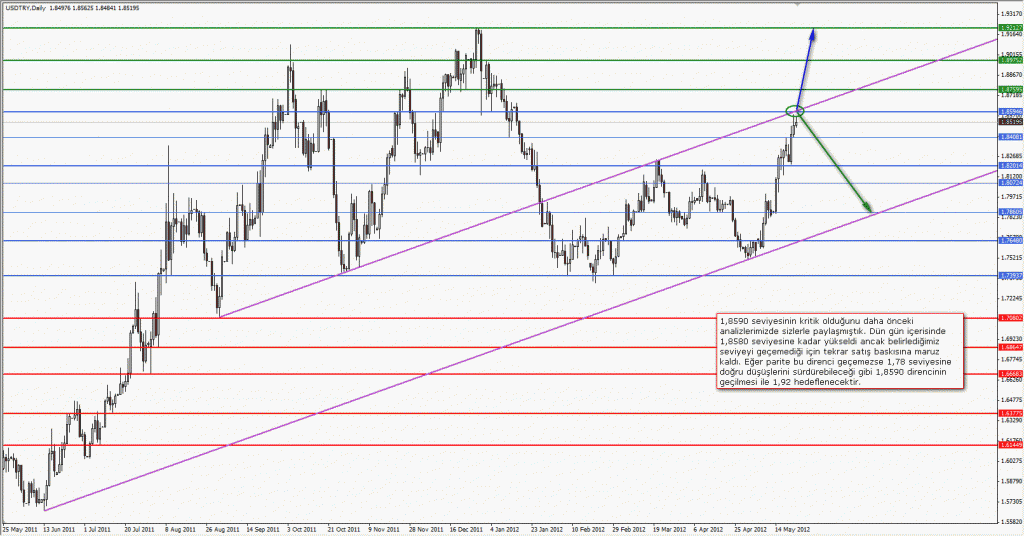The image size is (1024, 536).
Task: Click the 1.70802 red price label
Action: pos(1010,318)
